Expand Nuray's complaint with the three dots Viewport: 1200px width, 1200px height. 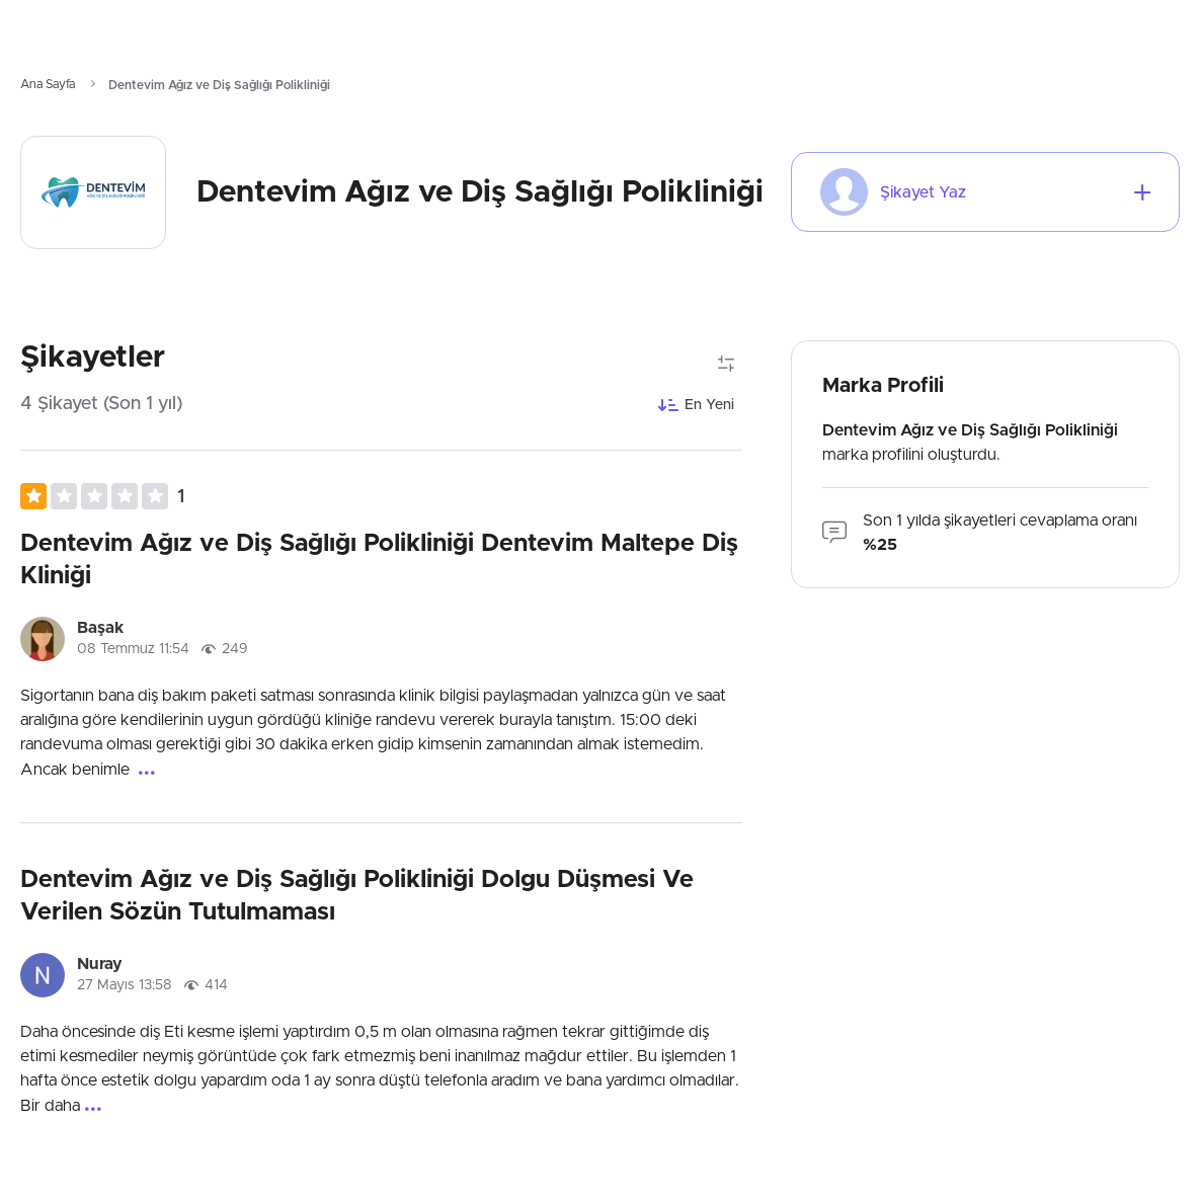[x=93, y=1107]
